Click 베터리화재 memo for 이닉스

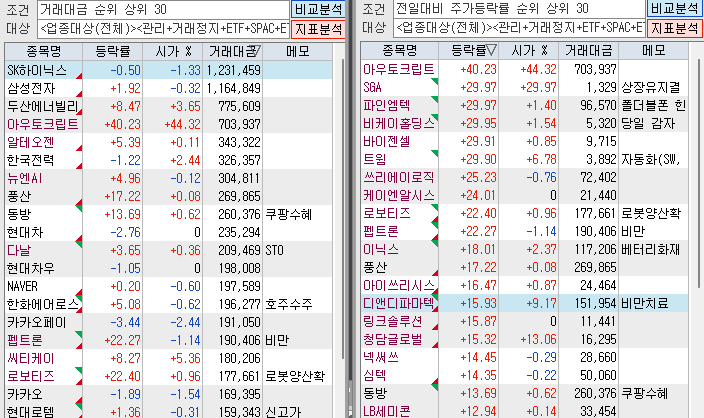[x=651, y=249]
